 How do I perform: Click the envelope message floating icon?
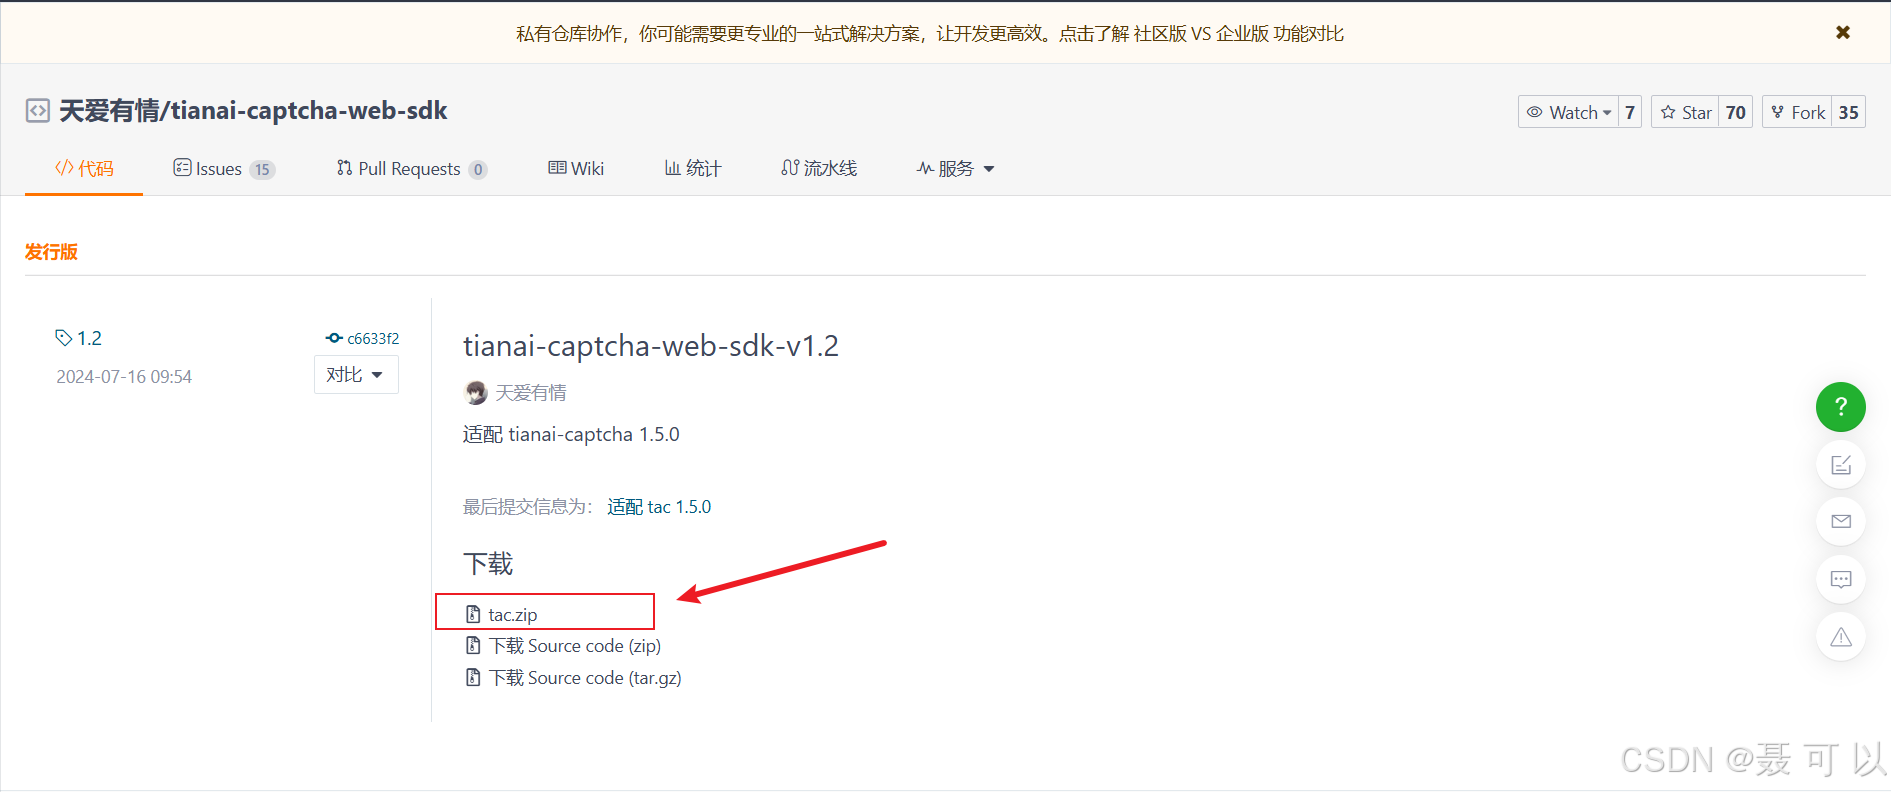(1841, 521)
